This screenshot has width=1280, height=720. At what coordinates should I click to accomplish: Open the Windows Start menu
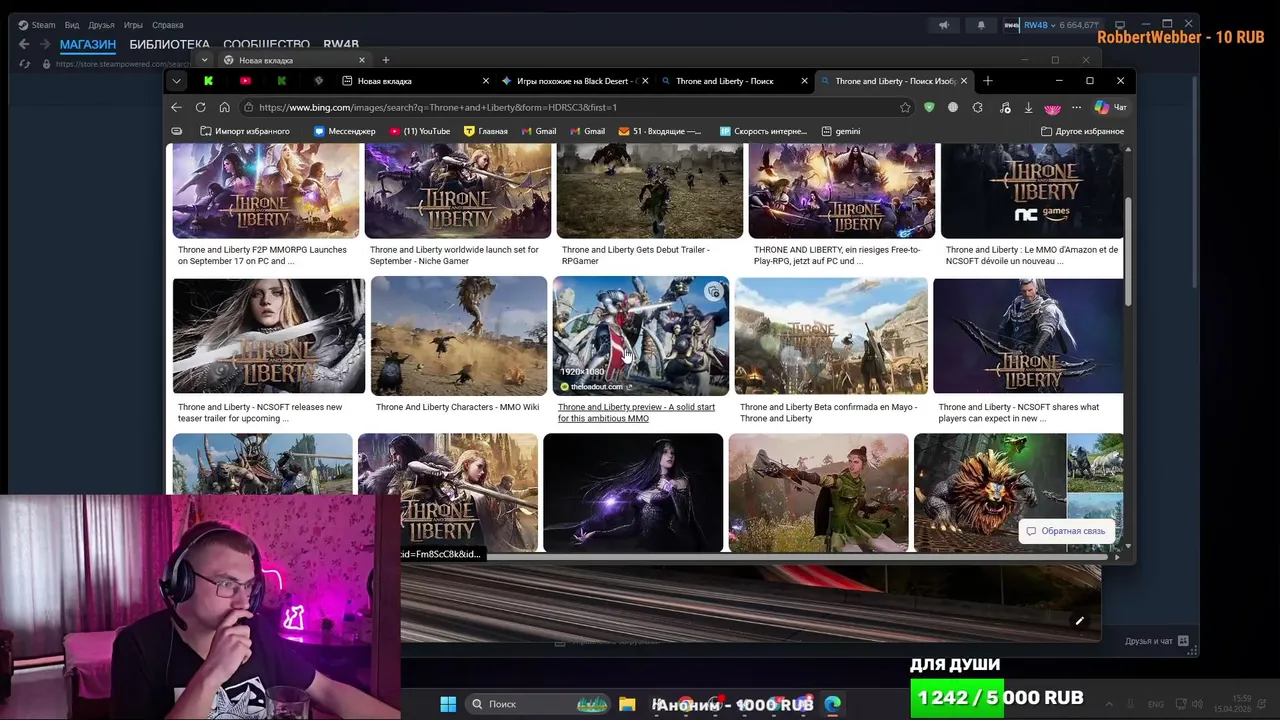[448, 704]
